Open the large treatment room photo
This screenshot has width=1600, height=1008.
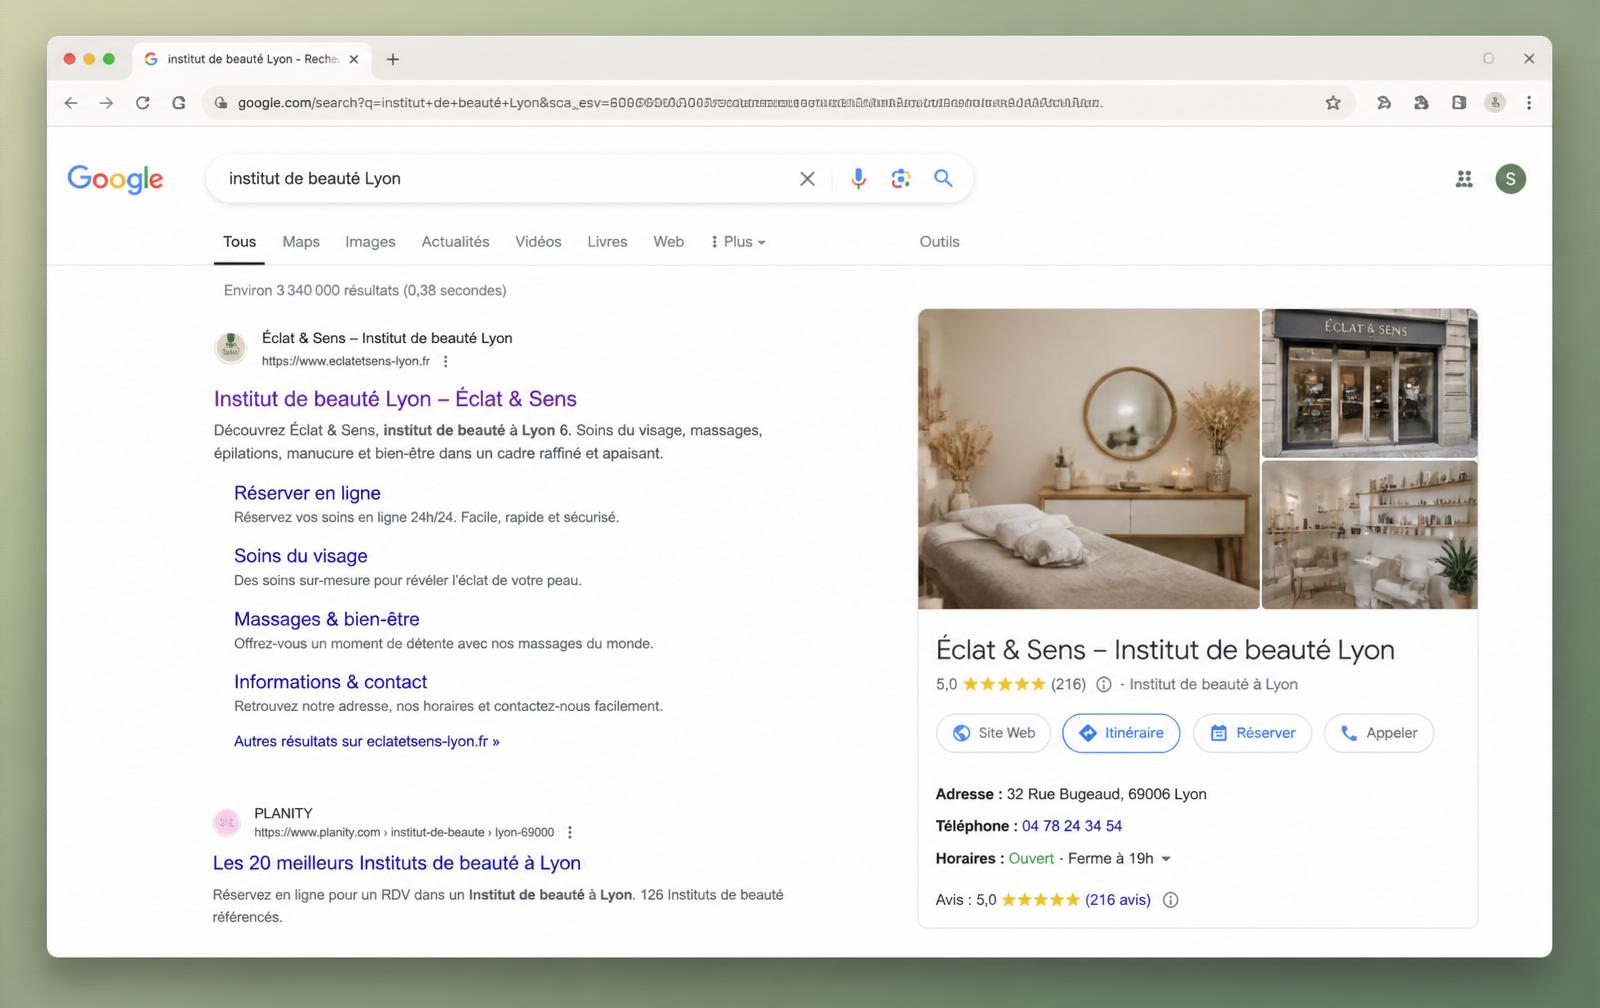pos(1088,459)
